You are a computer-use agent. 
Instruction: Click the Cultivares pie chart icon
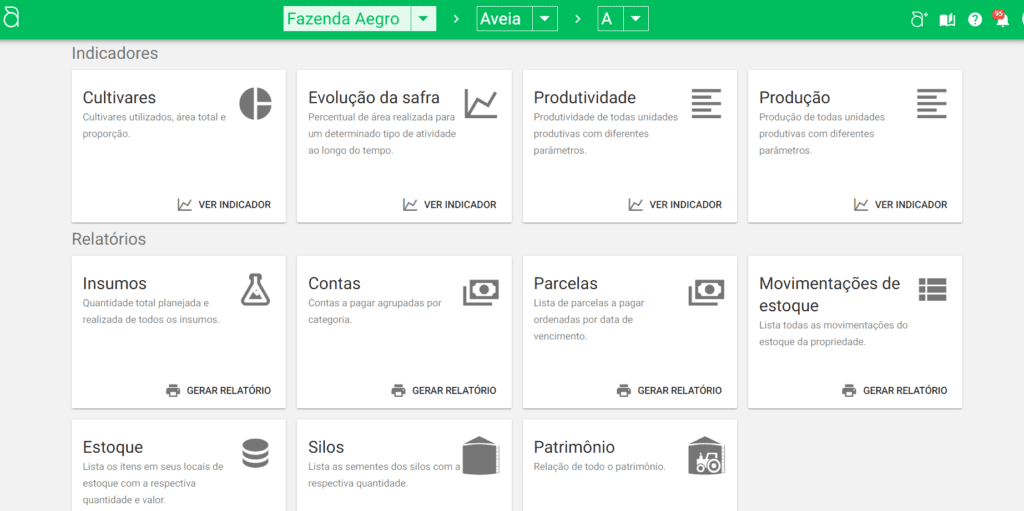(x=255, y=103)
